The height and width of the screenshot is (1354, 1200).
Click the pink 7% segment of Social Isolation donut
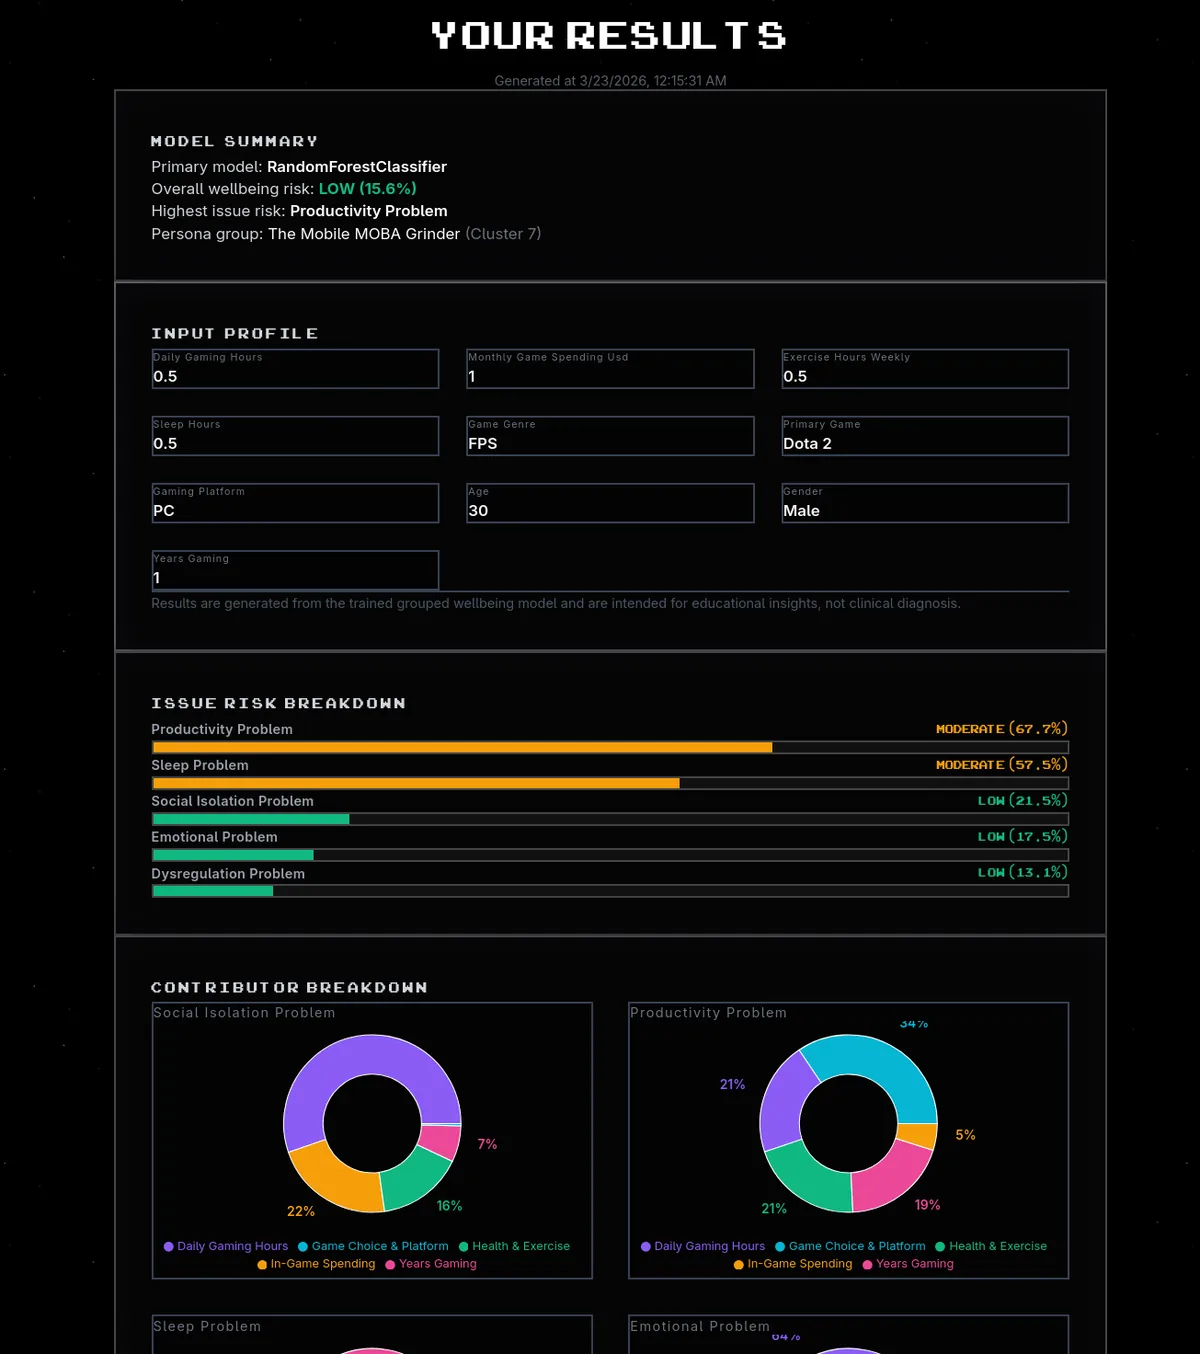(441, 1141)
